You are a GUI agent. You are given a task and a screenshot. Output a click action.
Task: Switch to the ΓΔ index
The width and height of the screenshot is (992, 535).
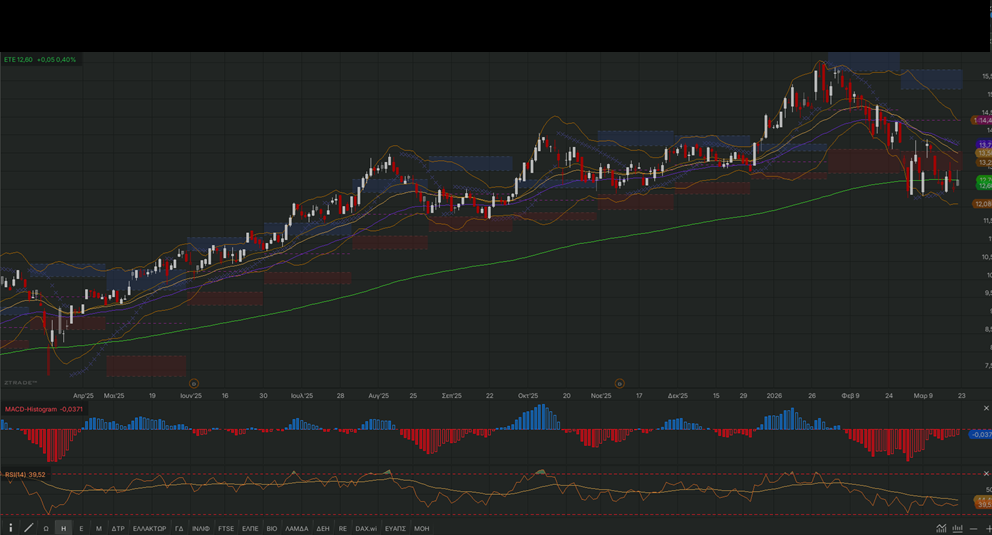[x=179, y=528]
